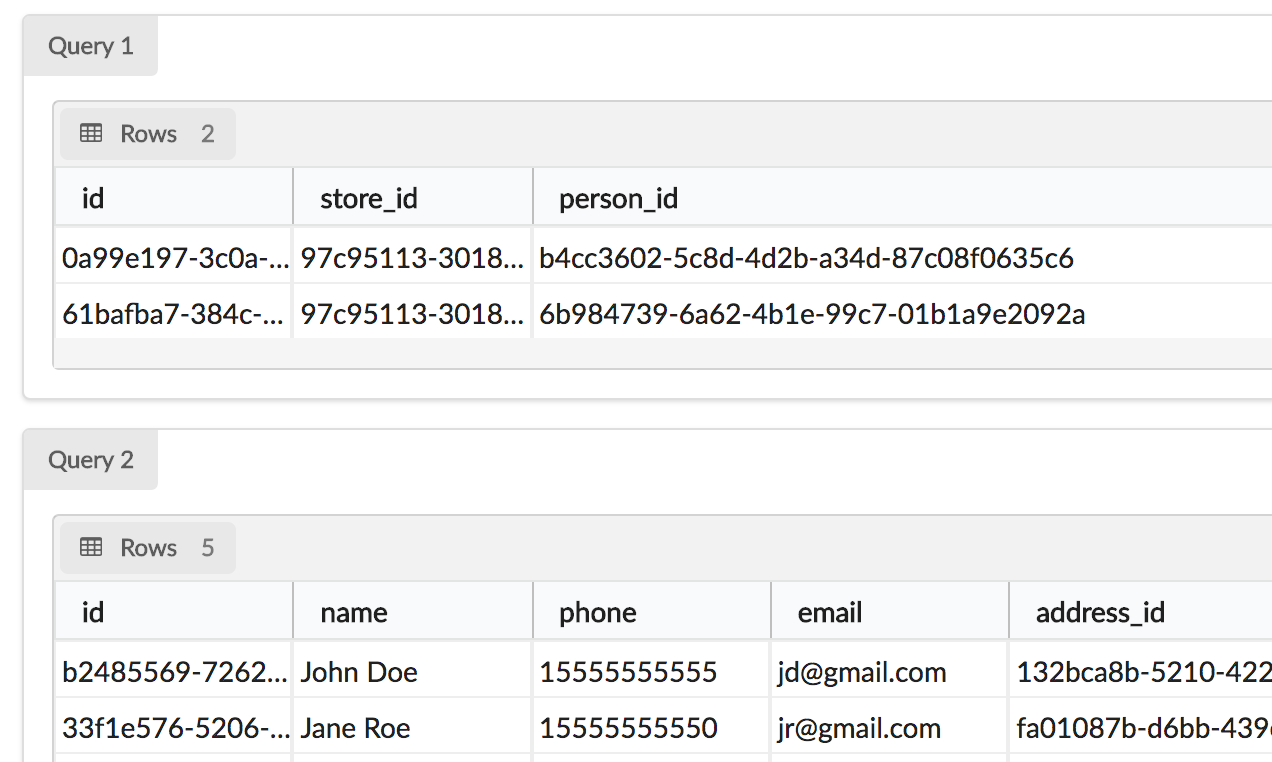Click the id column header in Query 2
1272x762 pixels.
[x=174, y=611]
